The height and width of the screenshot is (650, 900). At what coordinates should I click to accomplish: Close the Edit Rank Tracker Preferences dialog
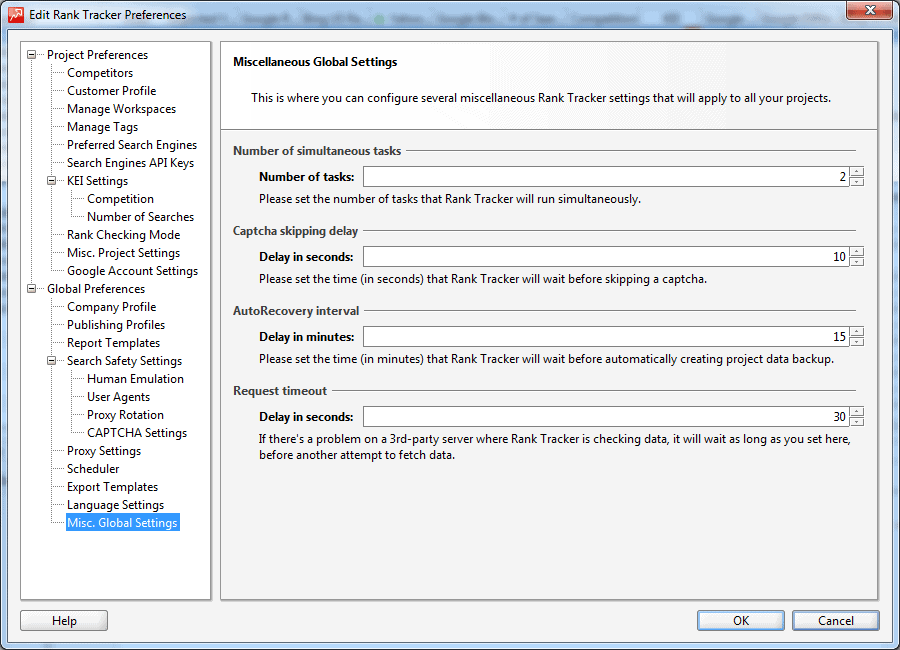(x=870, y=10)
